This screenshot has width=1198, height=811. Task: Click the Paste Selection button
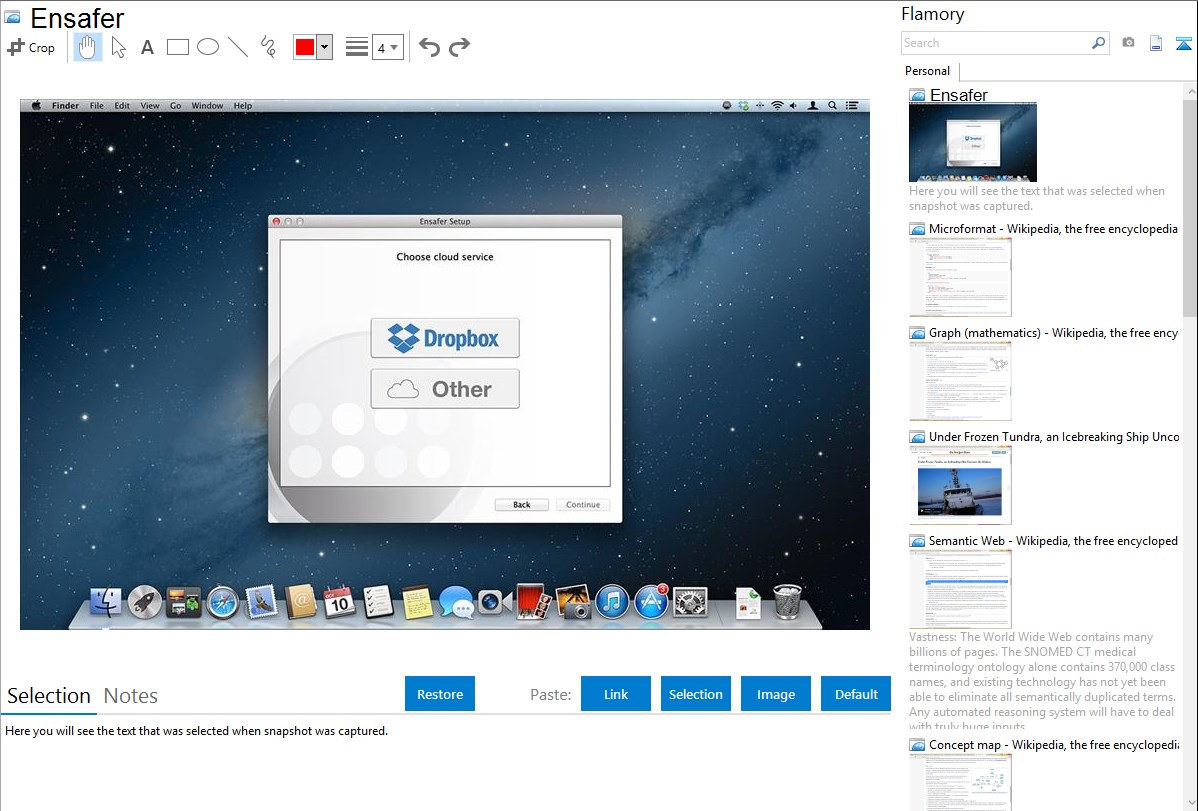point(695,694)
